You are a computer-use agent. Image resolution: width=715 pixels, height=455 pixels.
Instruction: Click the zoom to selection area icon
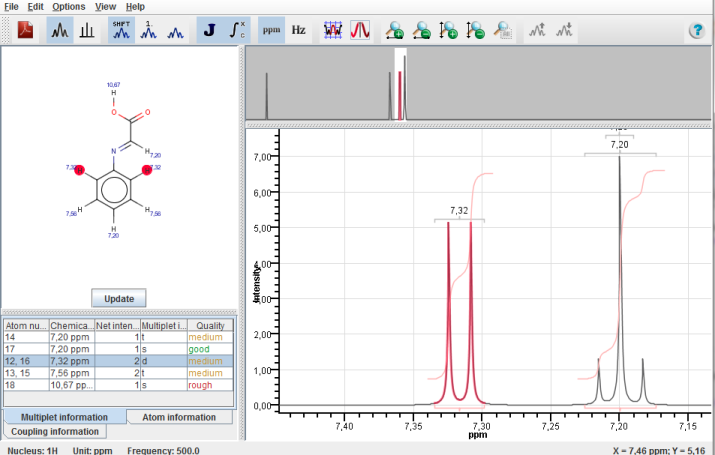(503, 30)
